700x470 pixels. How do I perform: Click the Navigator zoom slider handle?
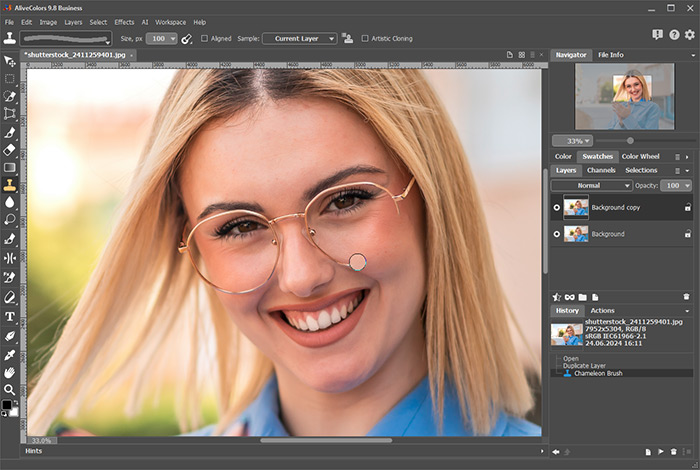point(630,141)
